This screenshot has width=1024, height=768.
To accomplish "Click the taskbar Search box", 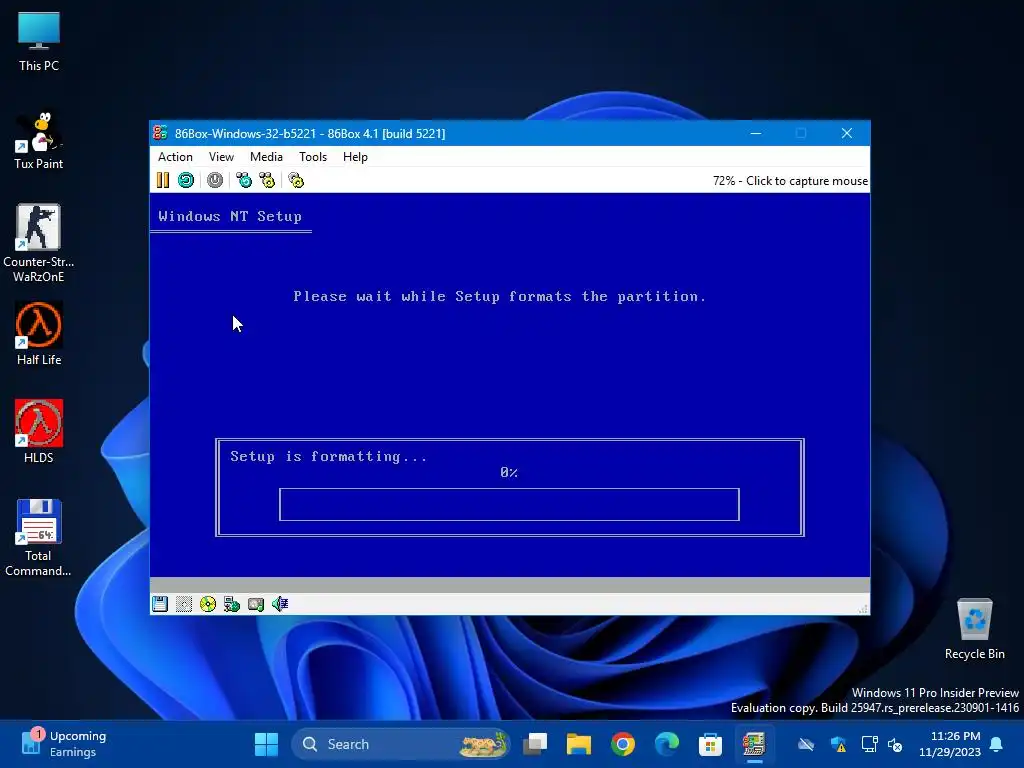I will pyautogui.click(x=400, y=744).
